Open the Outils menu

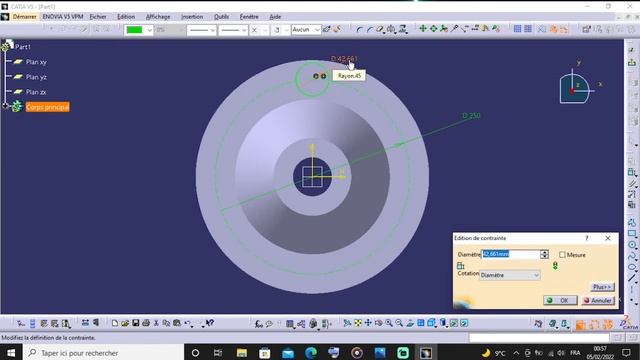(x=222, y=17)
